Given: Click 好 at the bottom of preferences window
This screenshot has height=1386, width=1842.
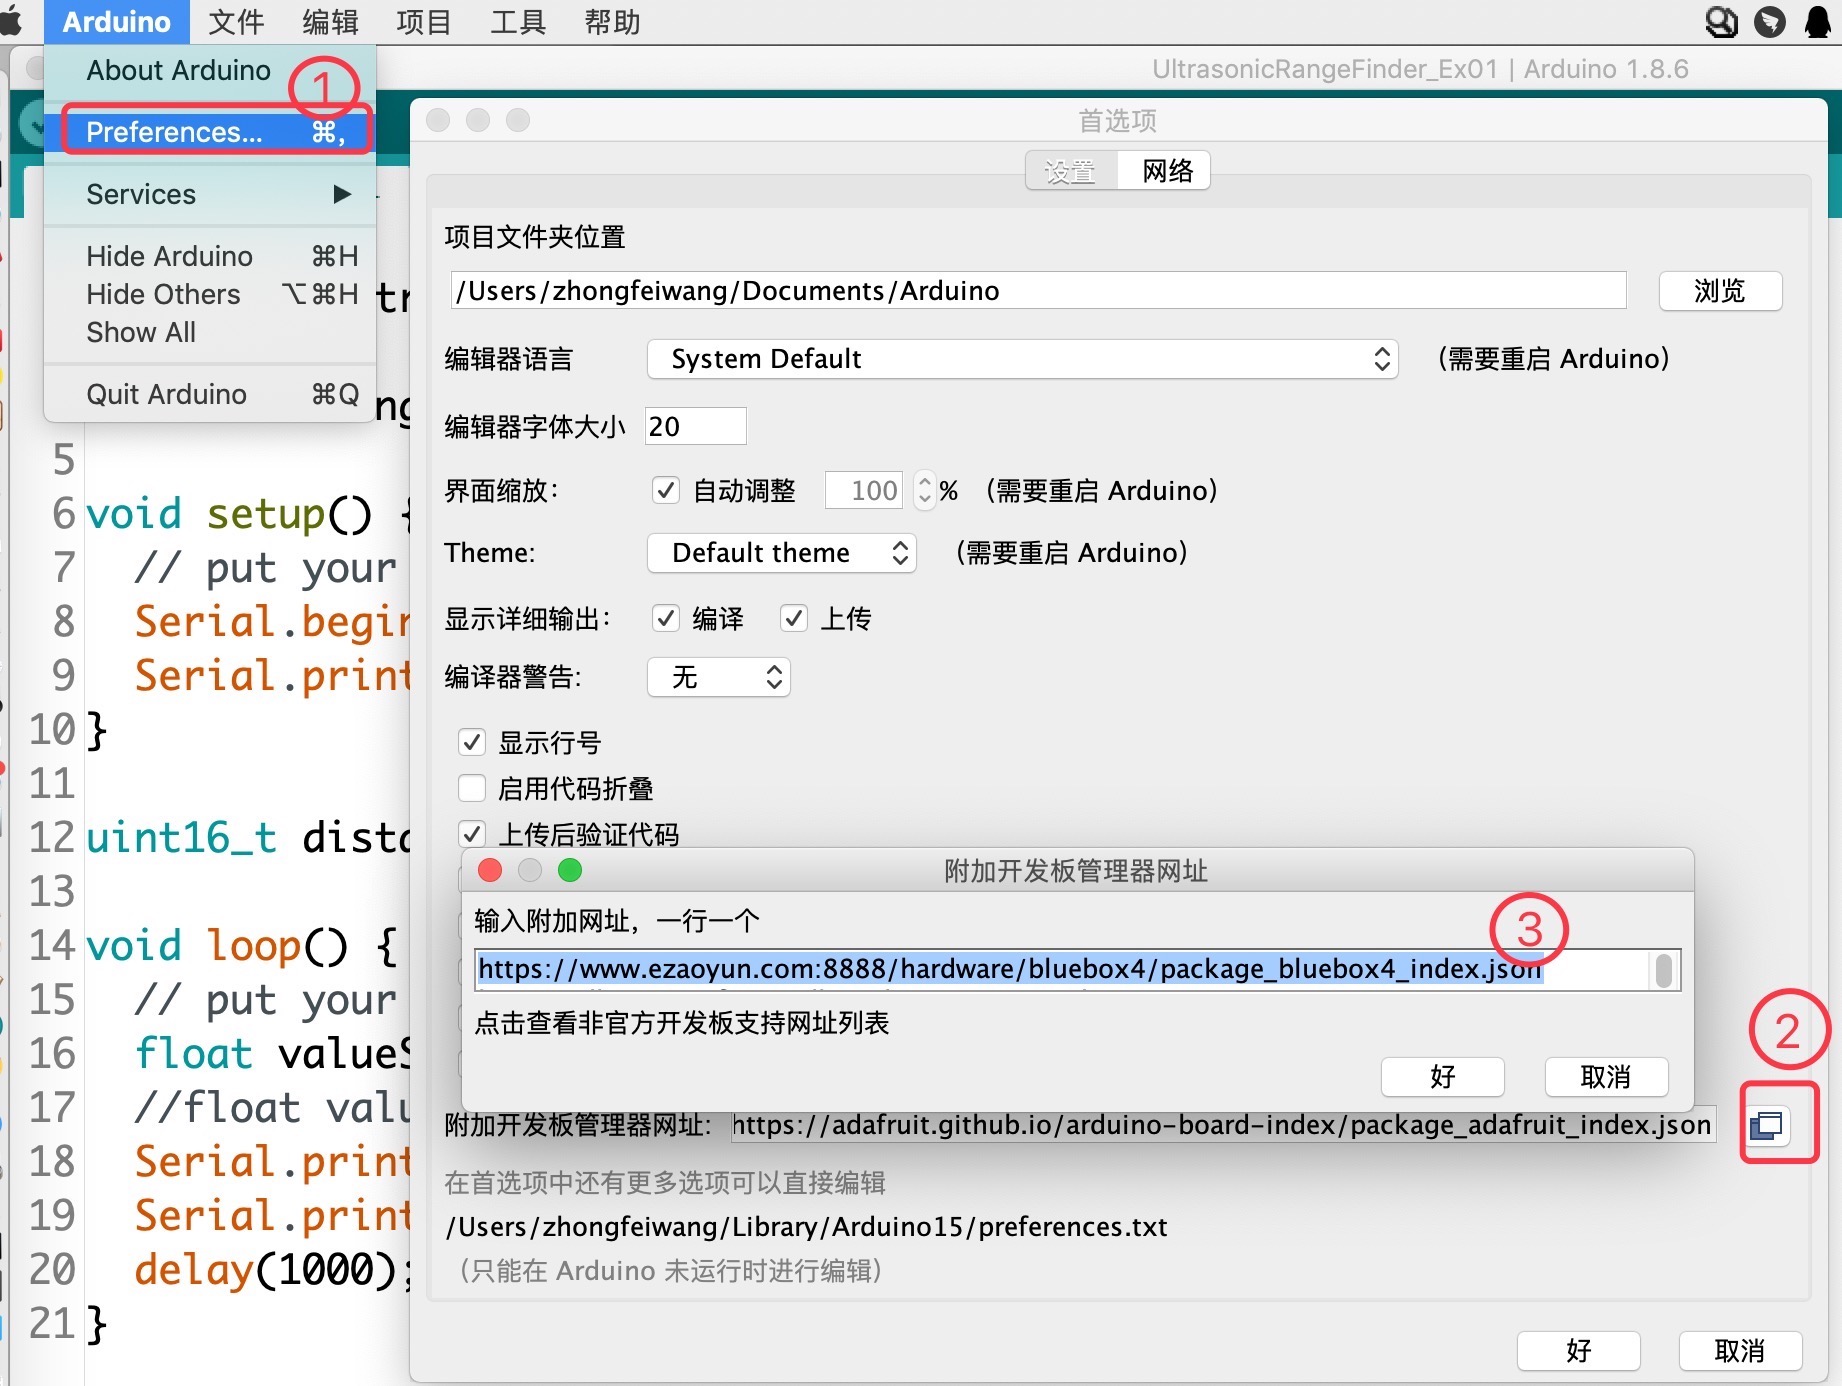Looking at the screenshot, I should 1578,1351.
